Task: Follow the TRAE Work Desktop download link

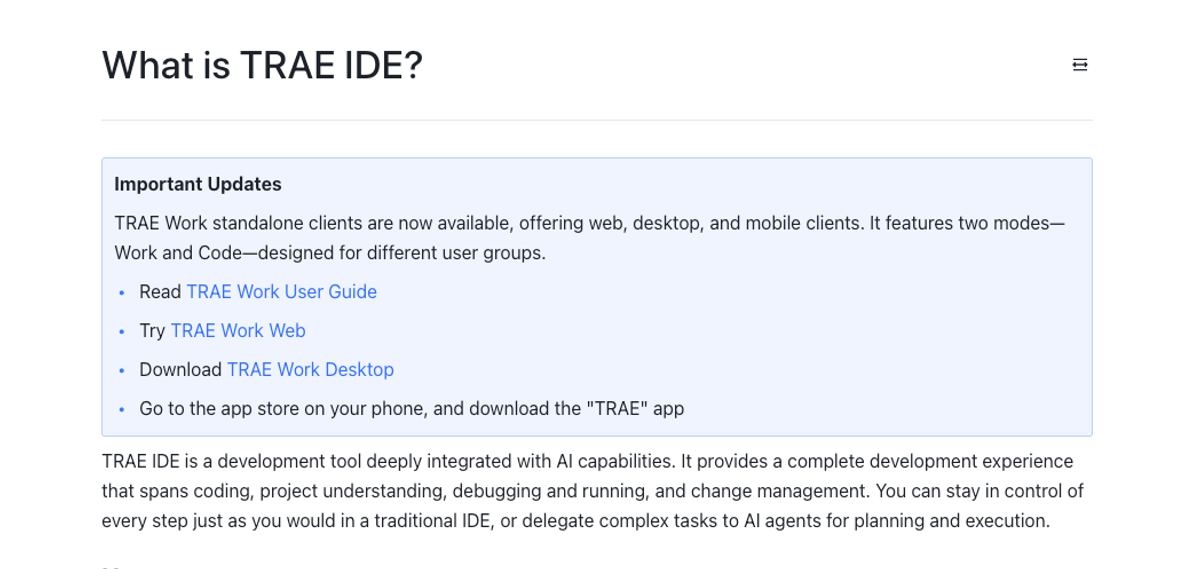Action: 310,370
